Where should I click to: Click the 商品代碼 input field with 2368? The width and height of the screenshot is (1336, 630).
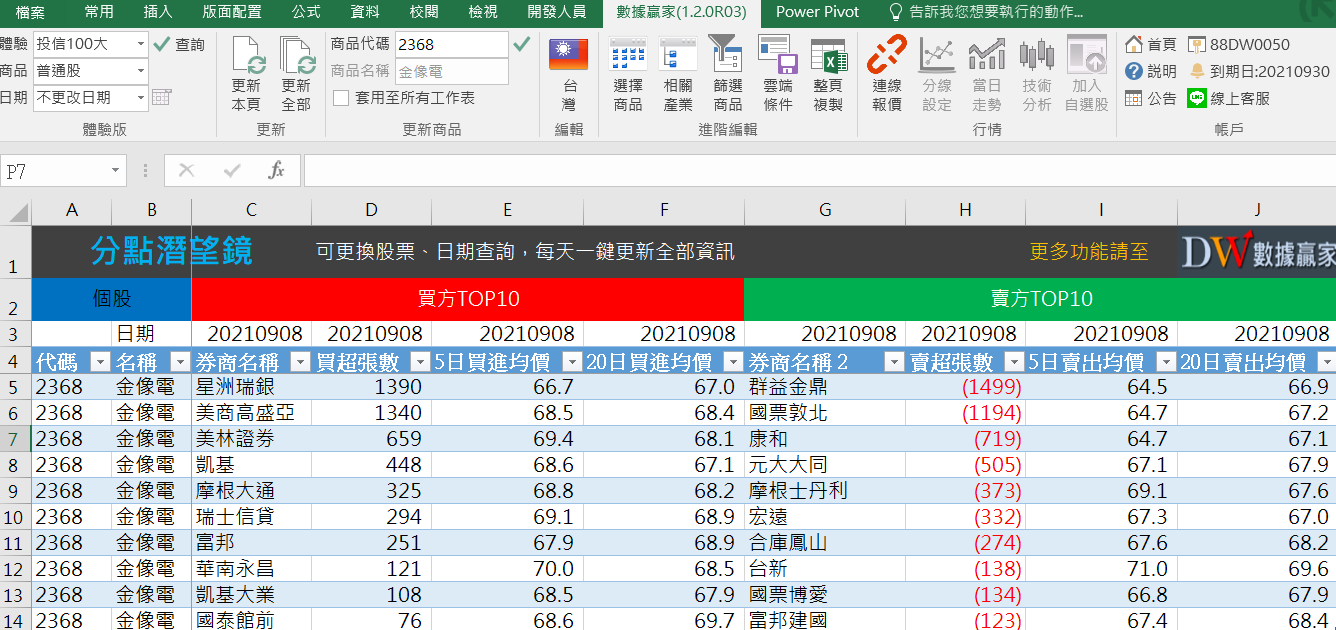point(452,44)
